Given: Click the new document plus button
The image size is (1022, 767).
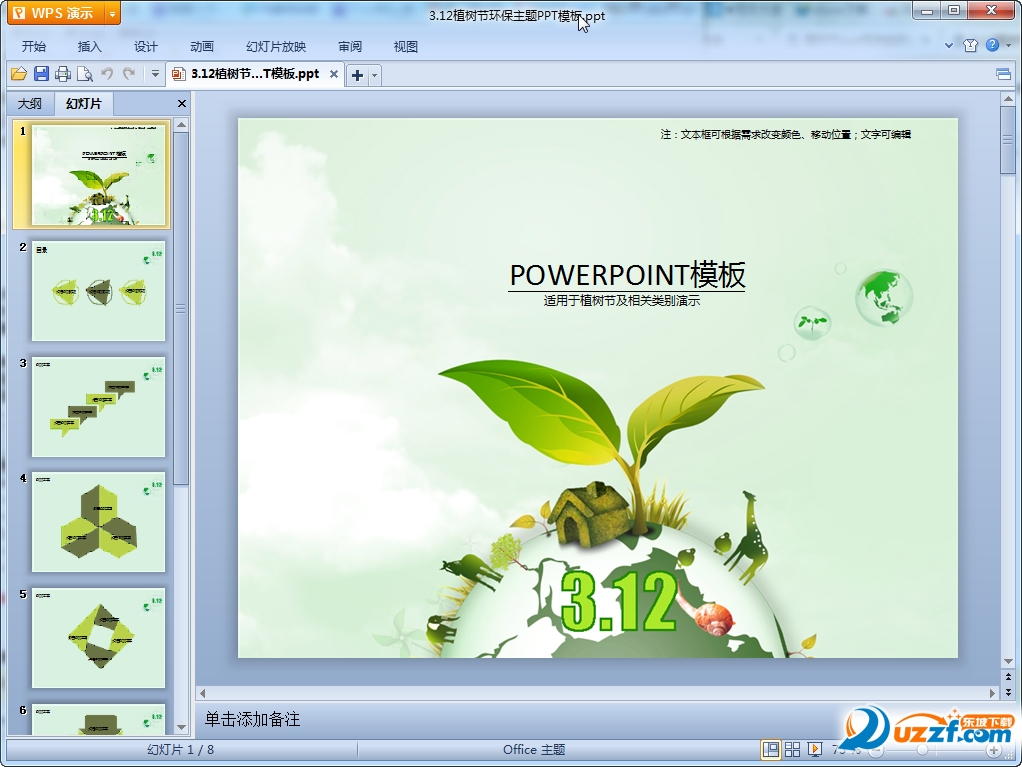Looking at the screenshot, I should click(357, 75).
